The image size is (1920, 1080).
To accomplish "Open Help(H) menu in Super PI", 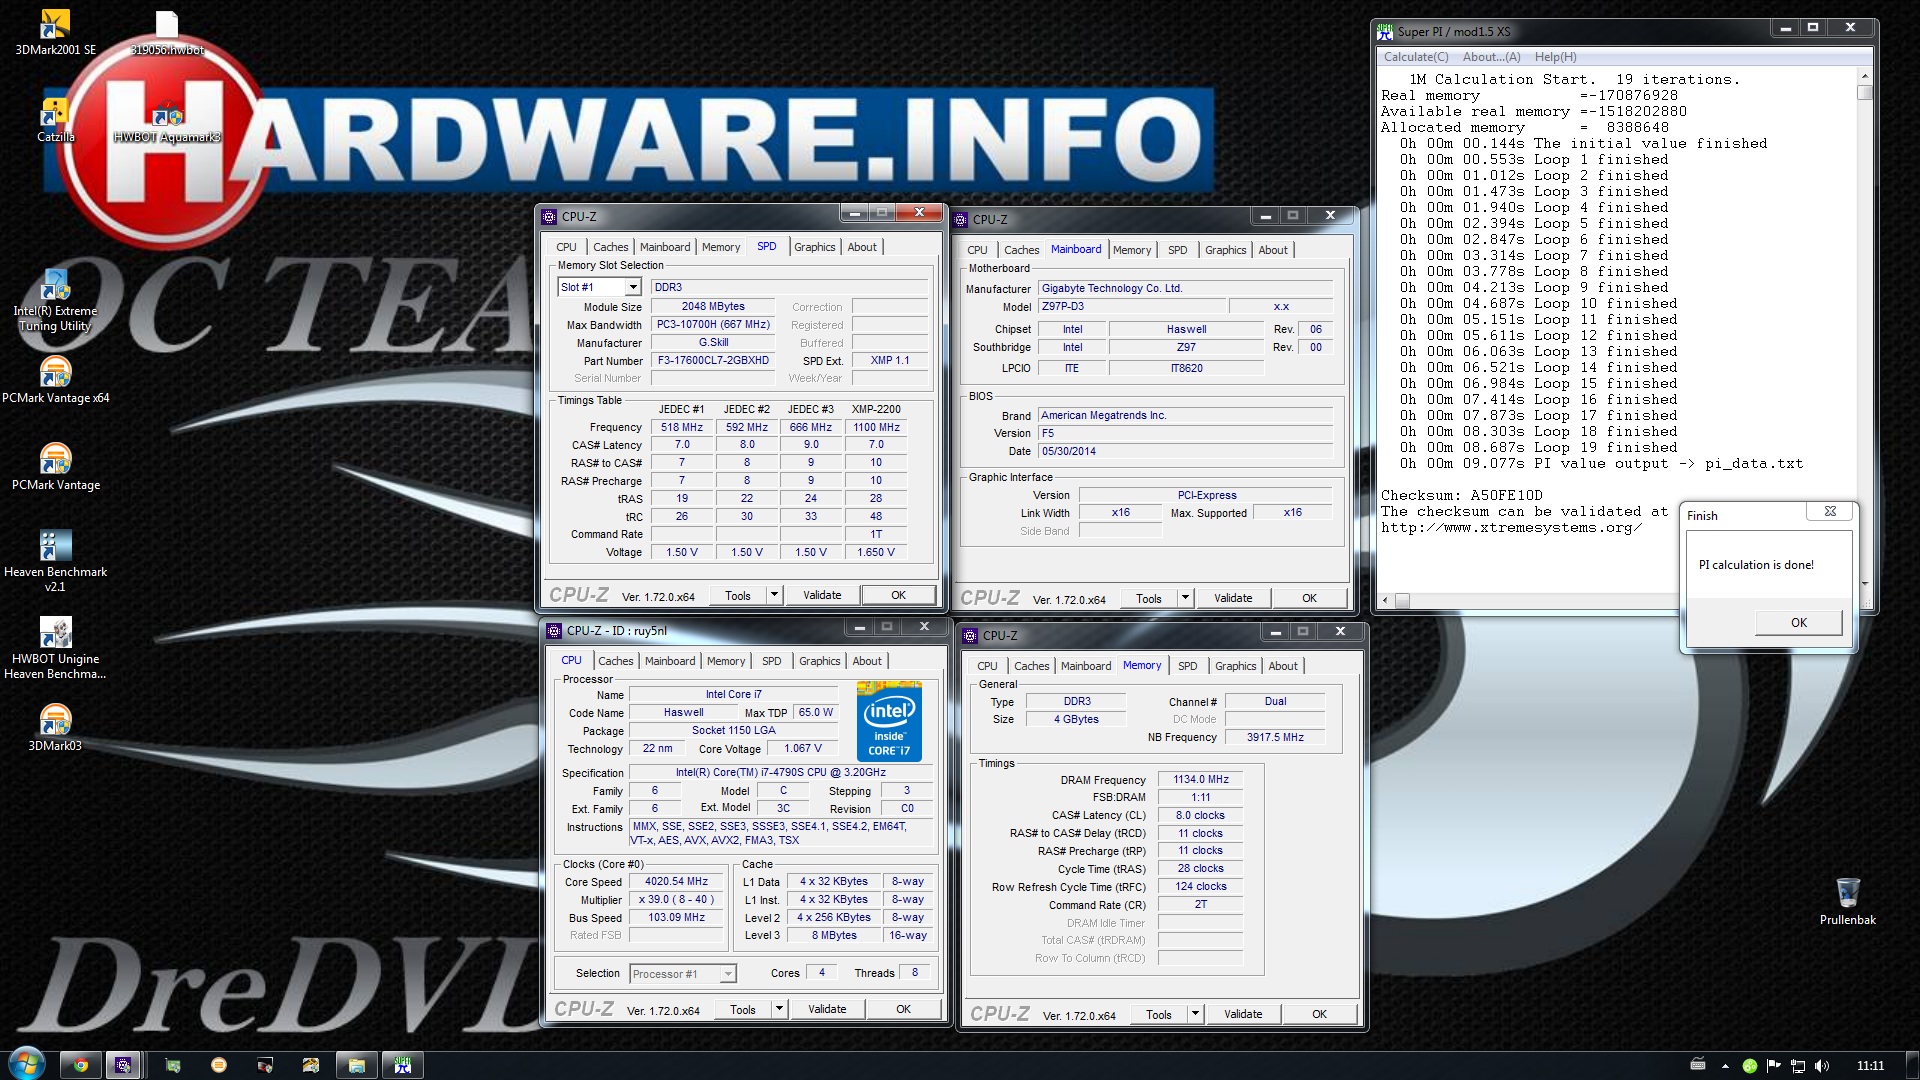I will coord(1555,57).
